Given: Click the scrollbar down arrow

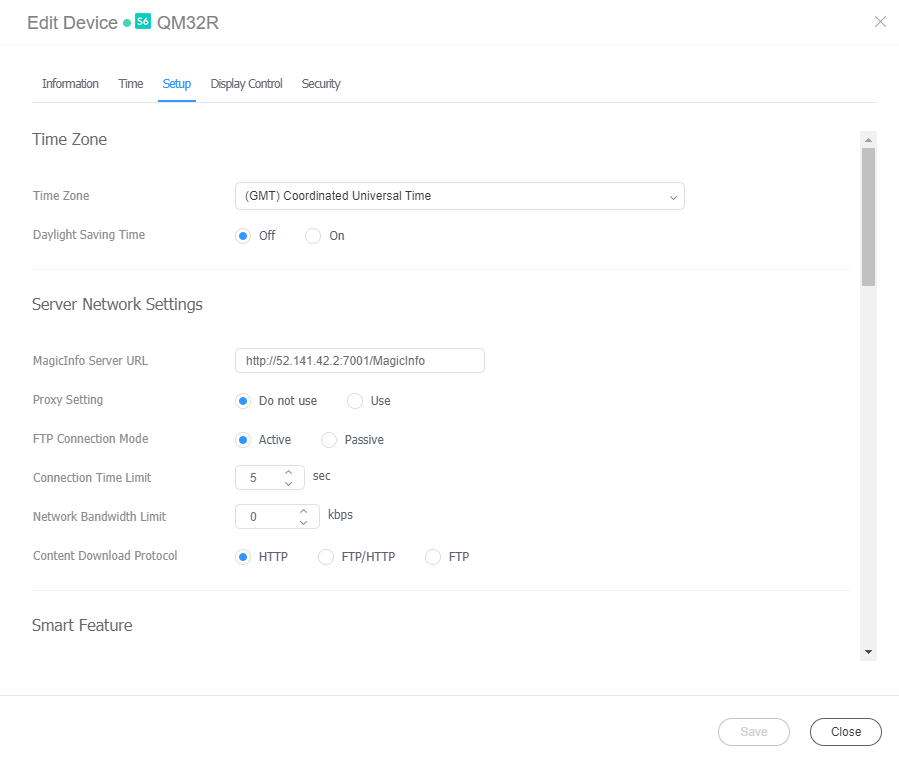Looking at the screenshot, I should pos(868,652).
